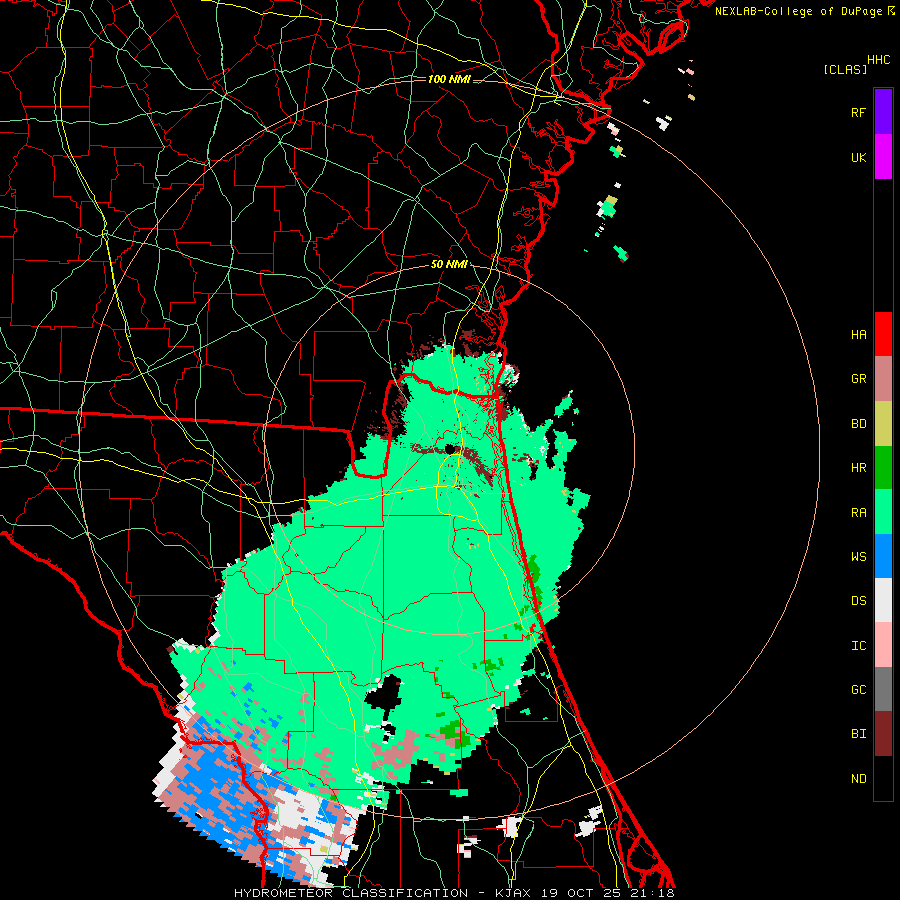Click the UK magenta legend swatch
The width and height of the screenshot is (900, 900).
883,157
